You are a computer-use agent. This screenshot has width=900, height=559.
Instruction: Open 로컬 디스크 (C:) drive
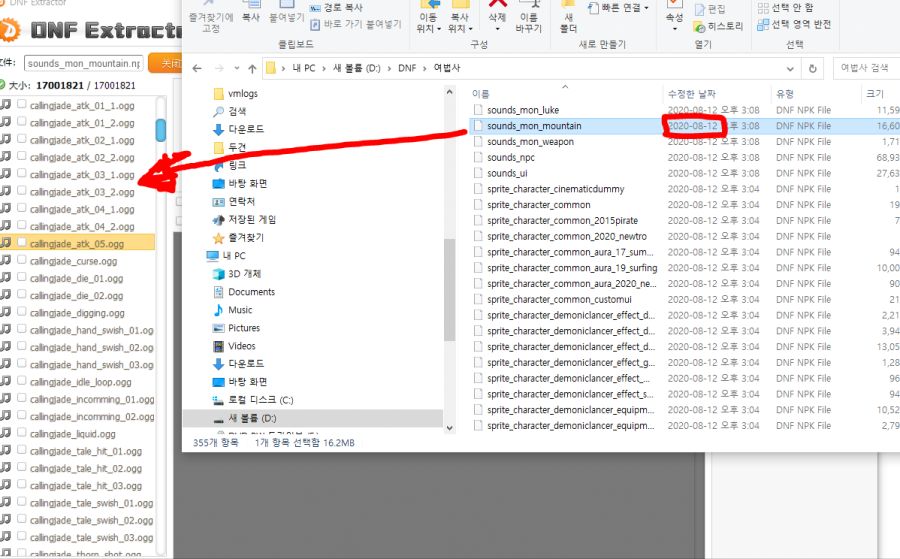[261, 399]
